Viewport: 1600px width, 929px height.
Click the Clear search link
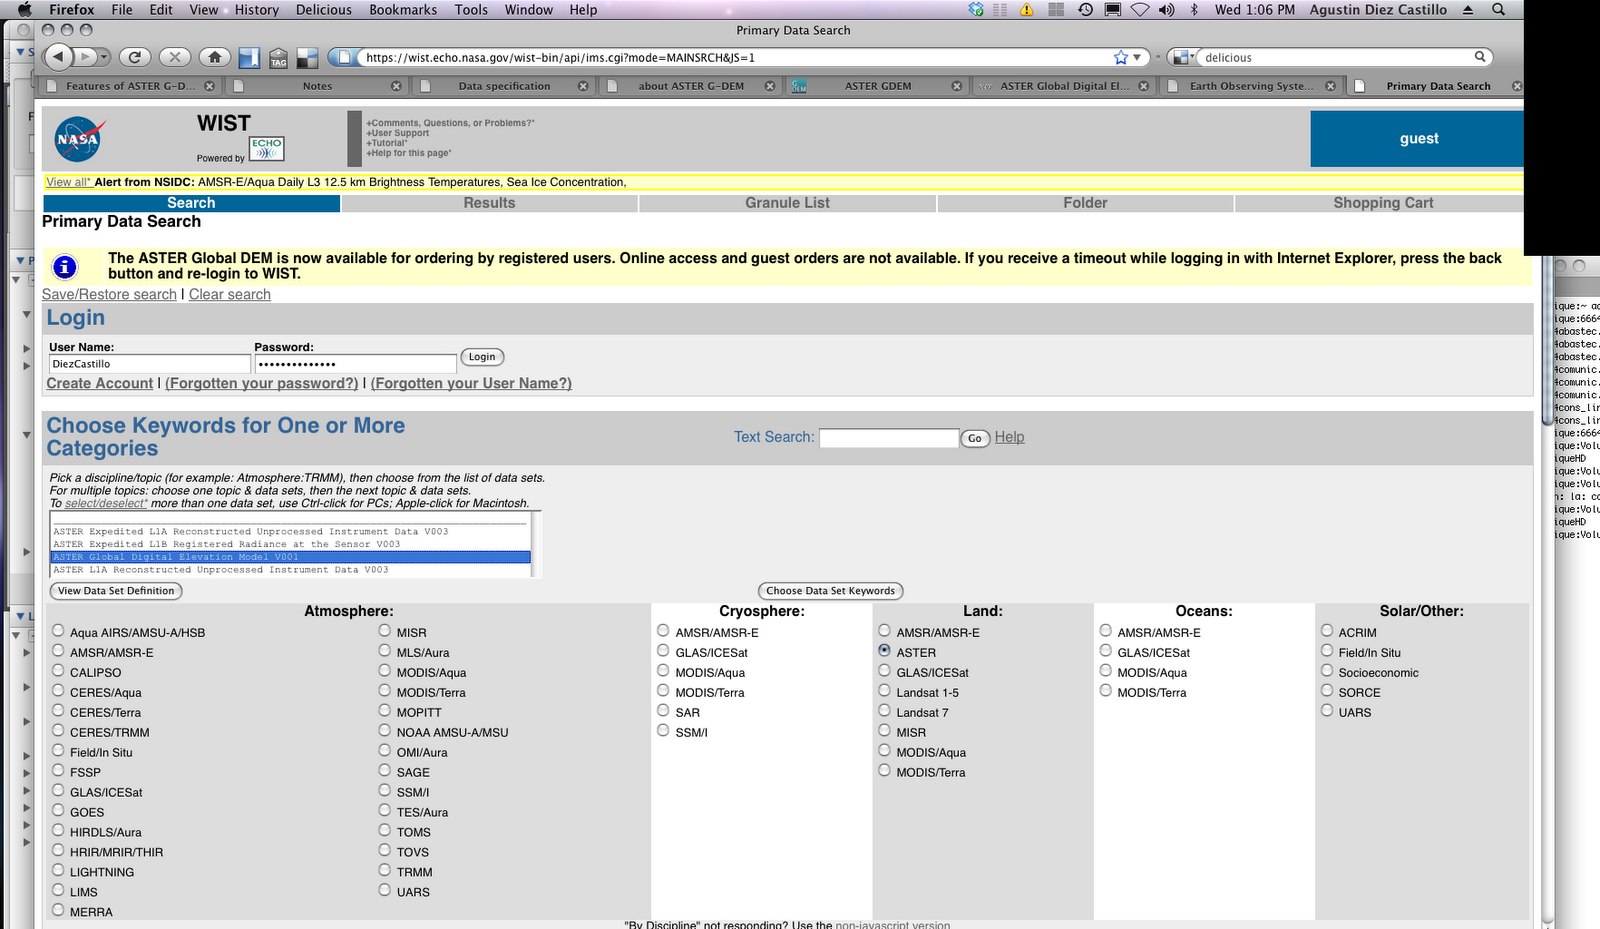click(x=230, y=295)
